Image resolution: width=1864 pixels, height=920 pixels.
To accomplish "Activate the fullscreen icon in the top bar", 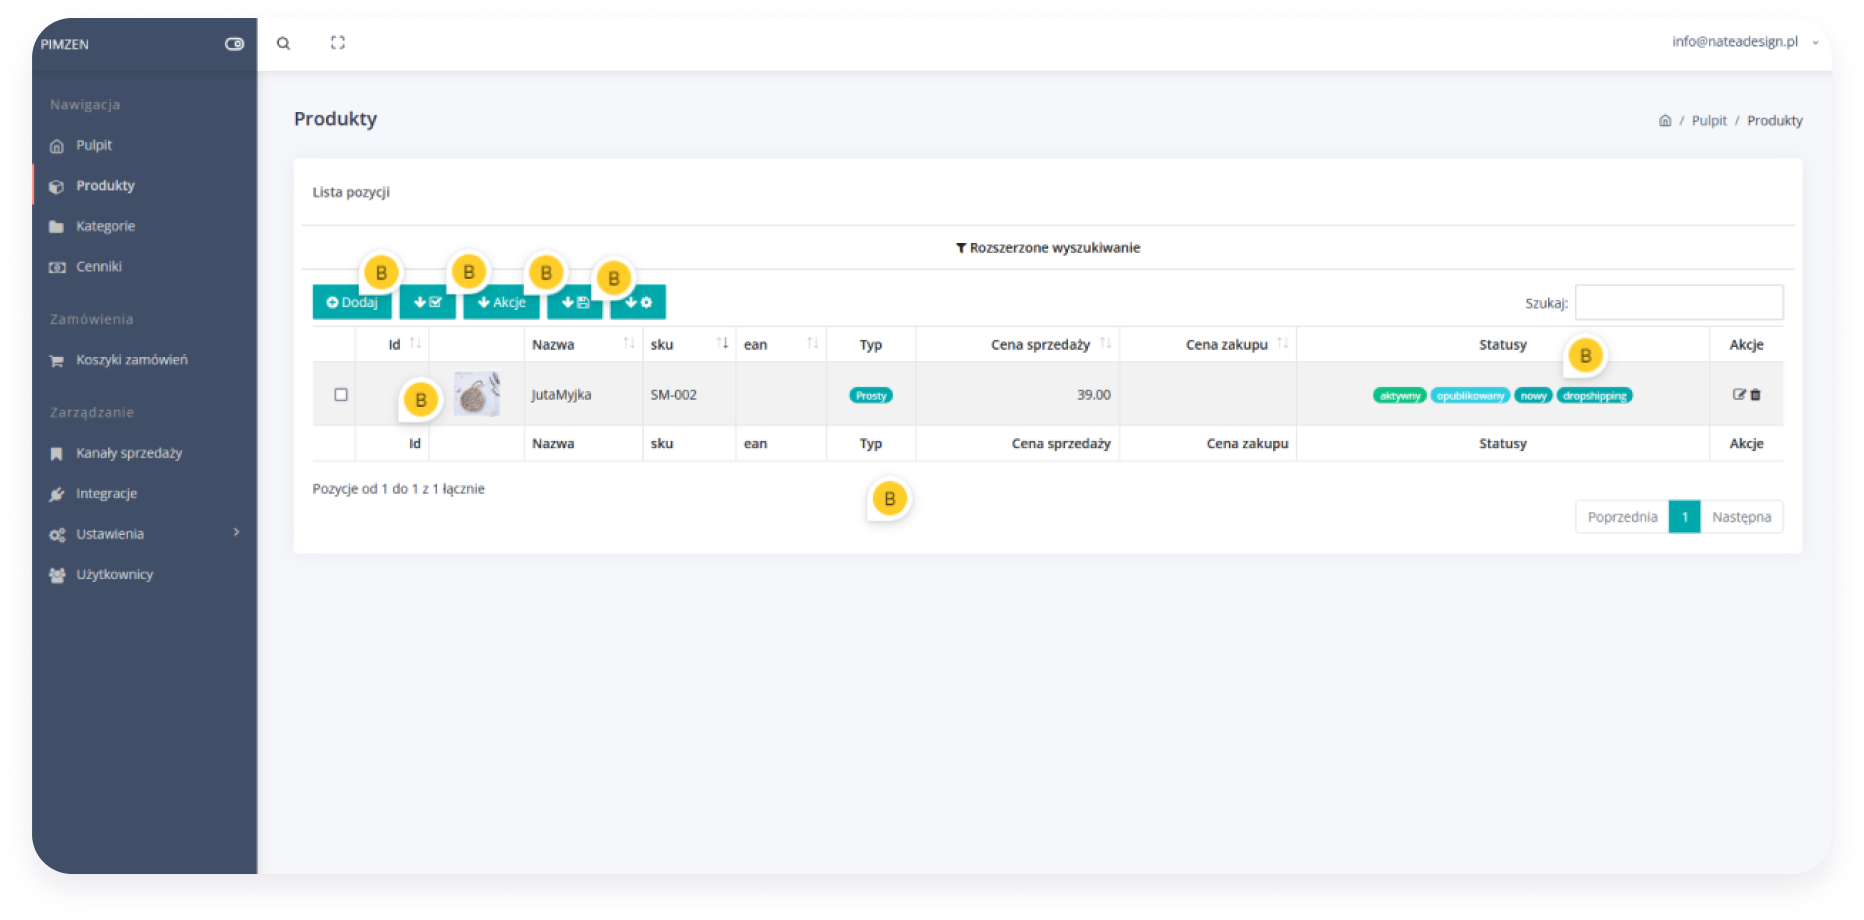I will click(338, 43).
